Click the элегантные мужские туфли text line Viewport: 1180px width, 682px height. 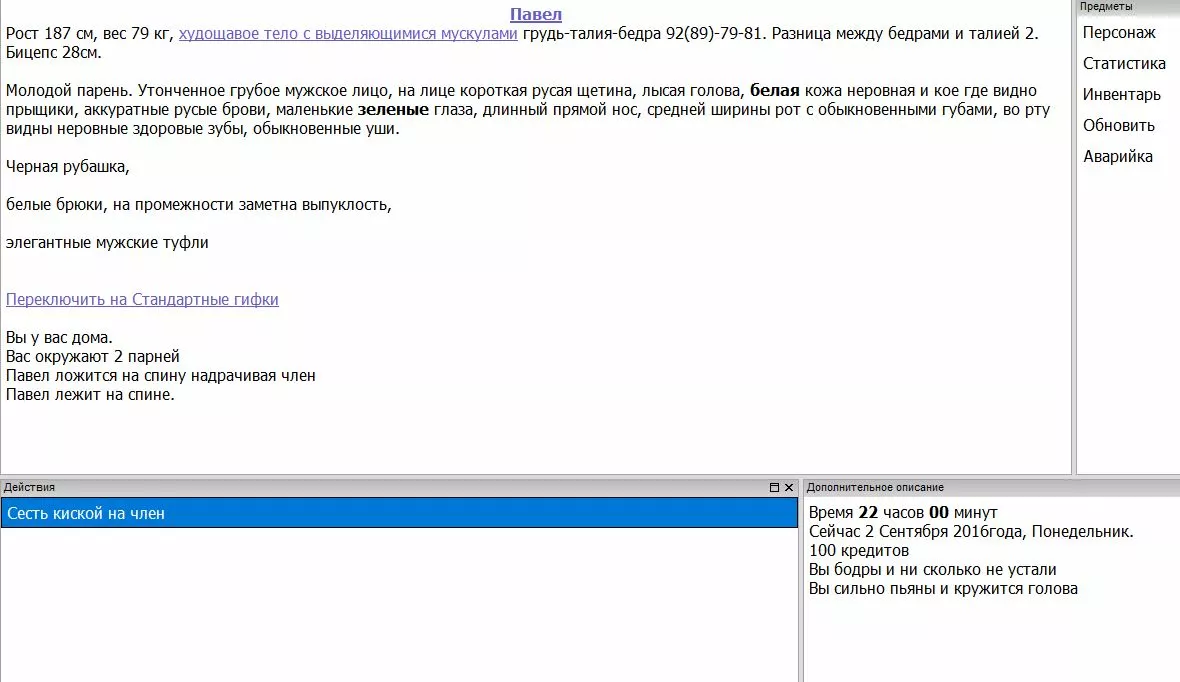(x=107, y=243)
